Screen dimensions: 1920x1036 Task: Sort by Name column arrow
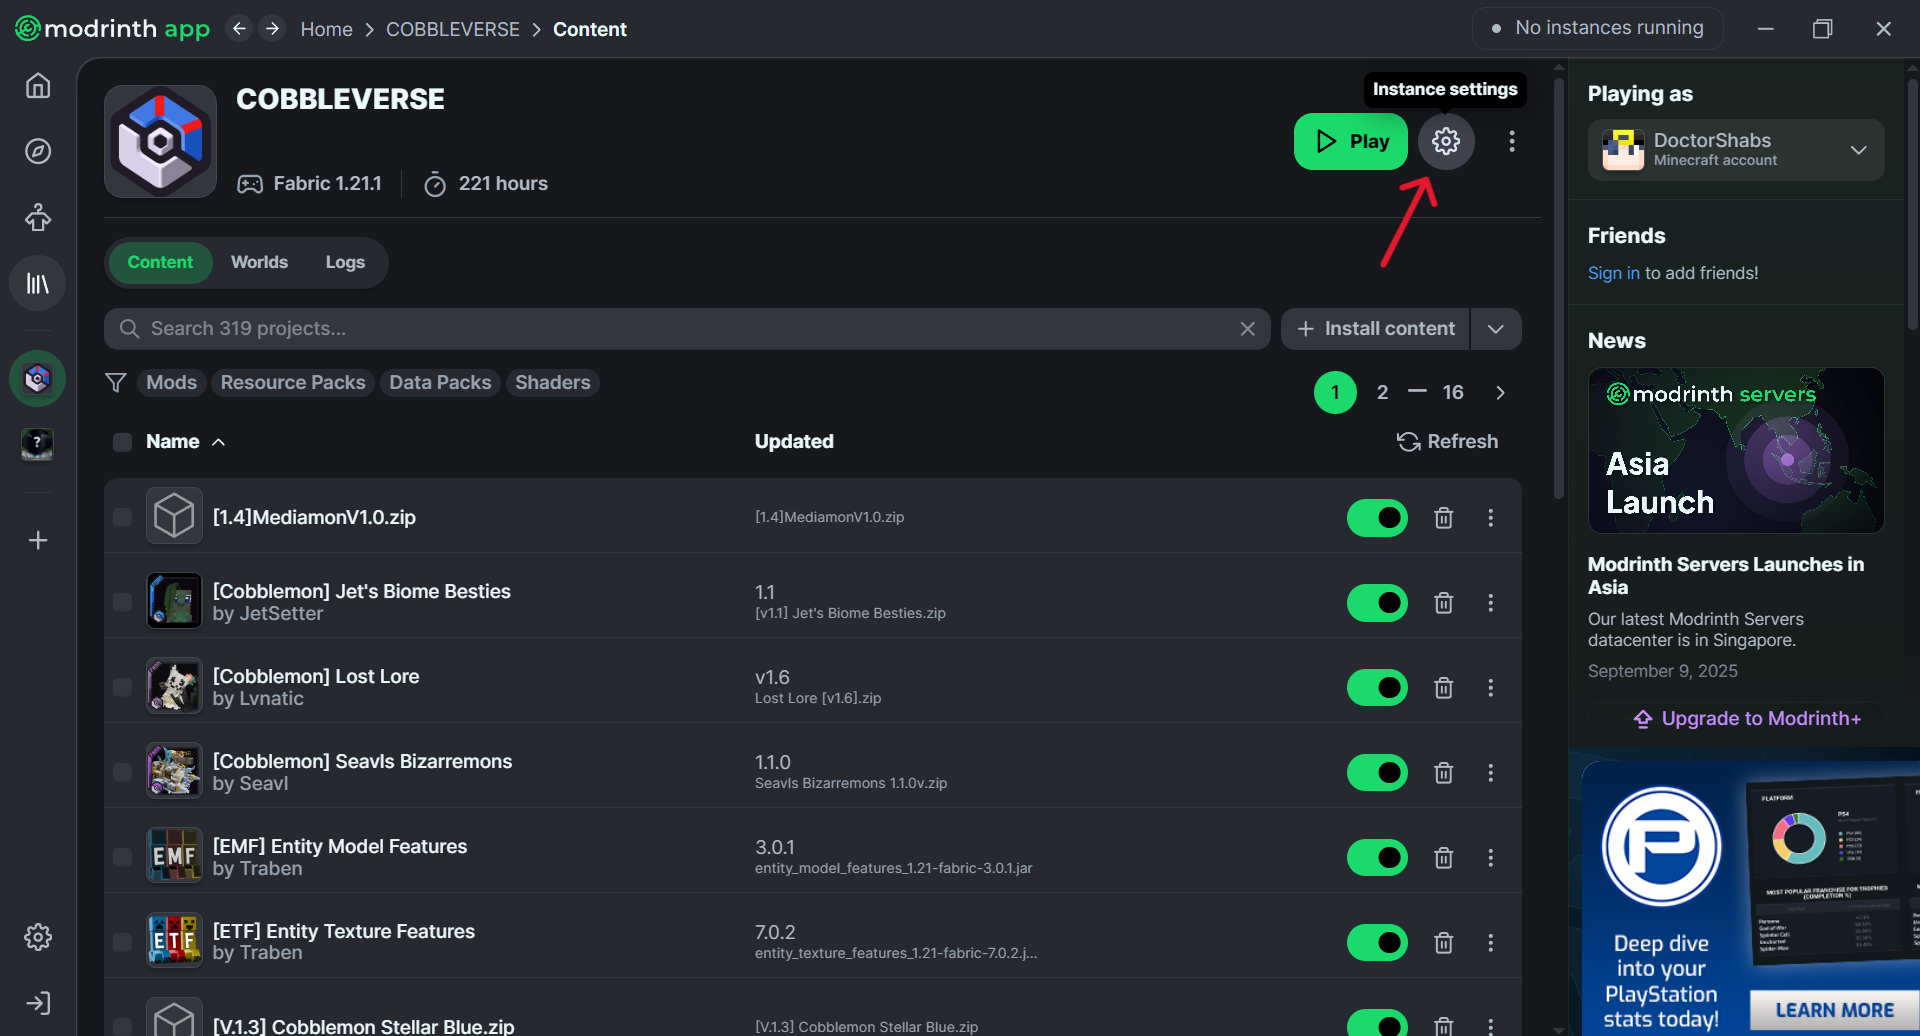pos(218,442)
